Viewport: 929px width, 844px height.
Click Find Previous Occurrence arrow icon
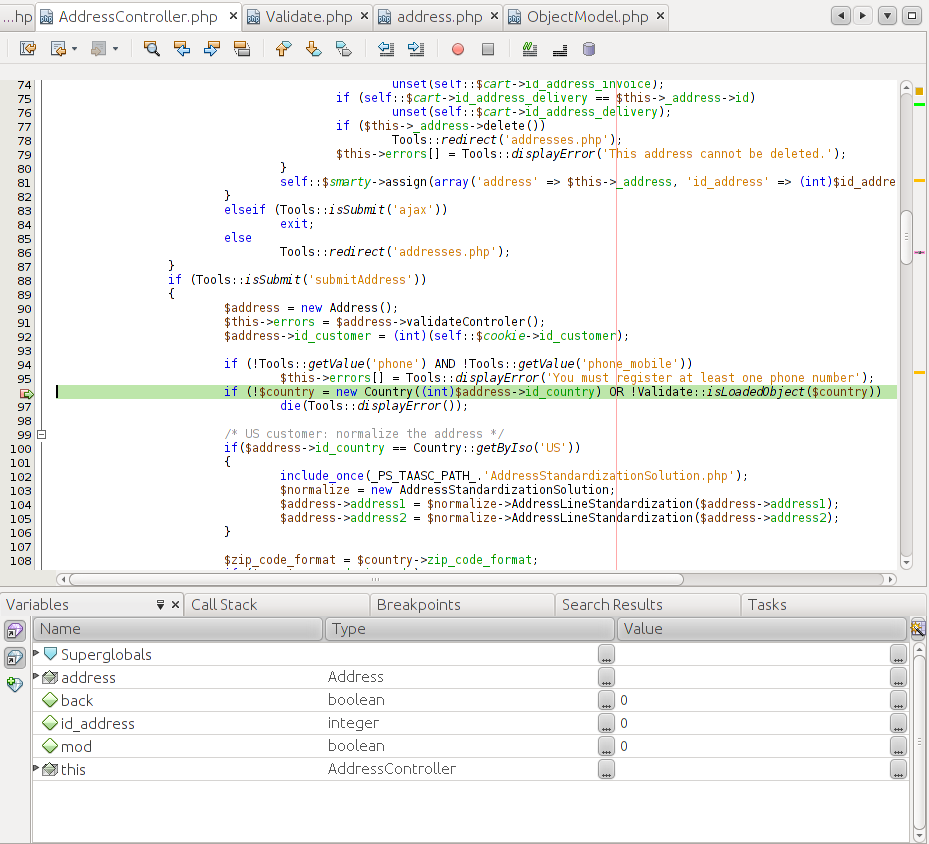pos(181,48)
